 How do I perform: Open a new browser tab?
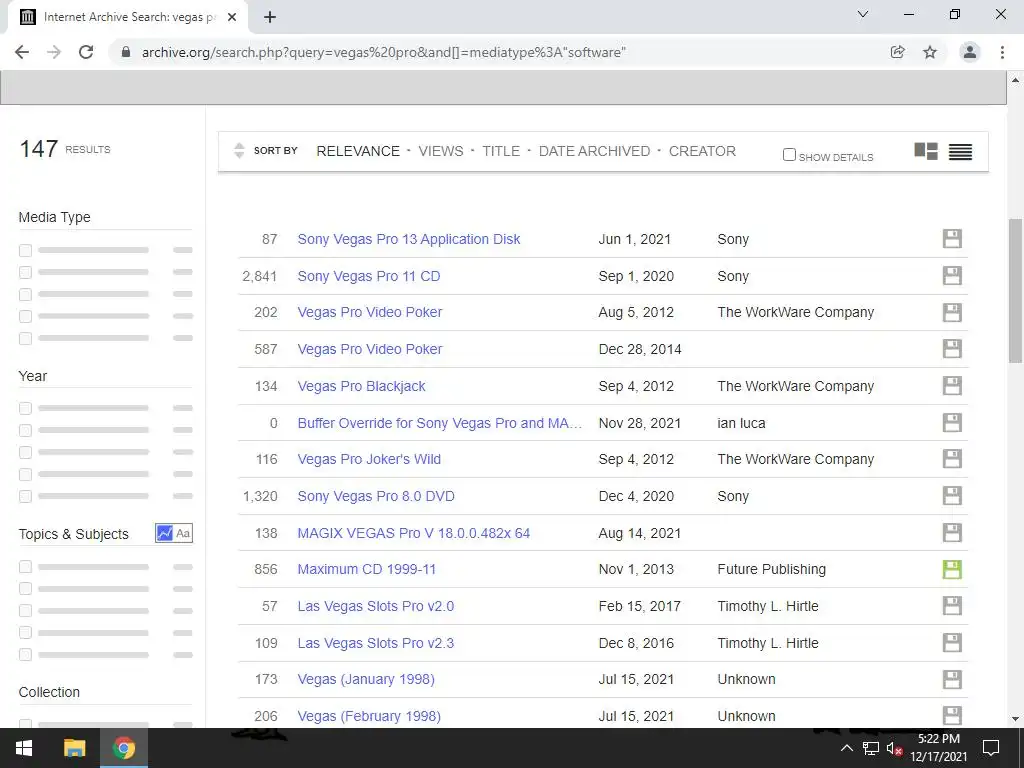(270, 17)
